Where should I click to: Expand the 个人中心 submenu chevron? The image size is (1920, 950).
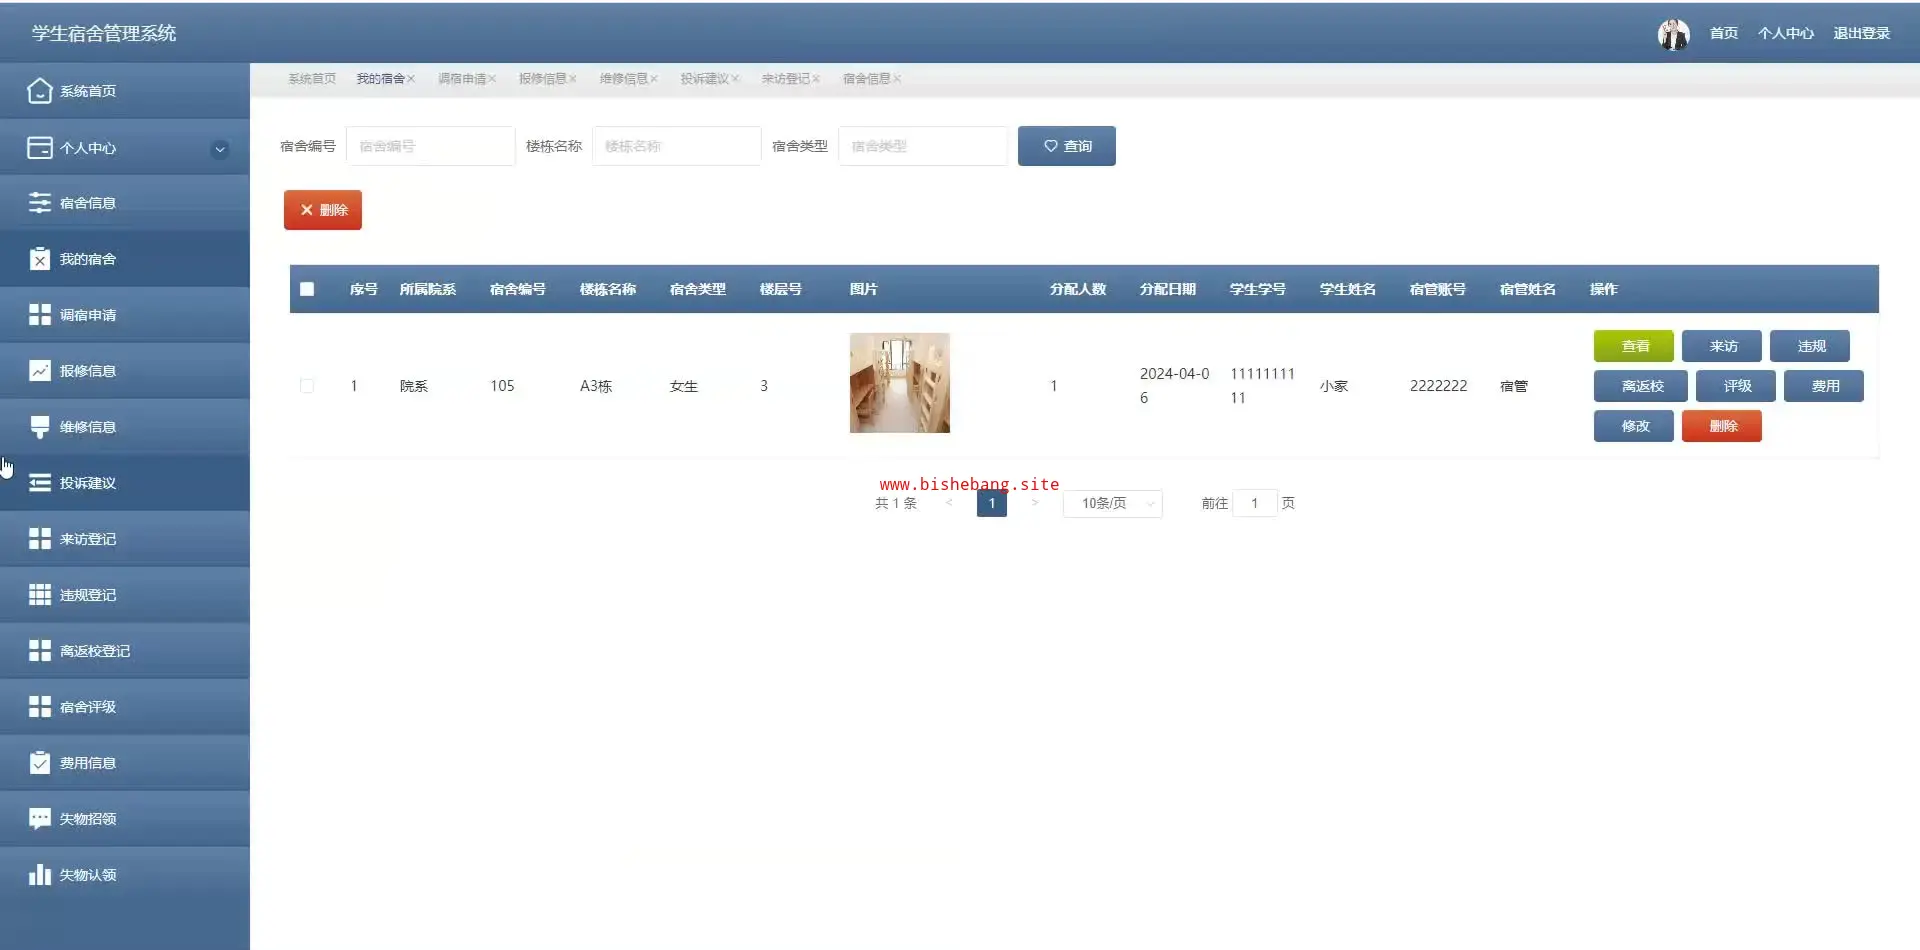[x=220, y=149]
